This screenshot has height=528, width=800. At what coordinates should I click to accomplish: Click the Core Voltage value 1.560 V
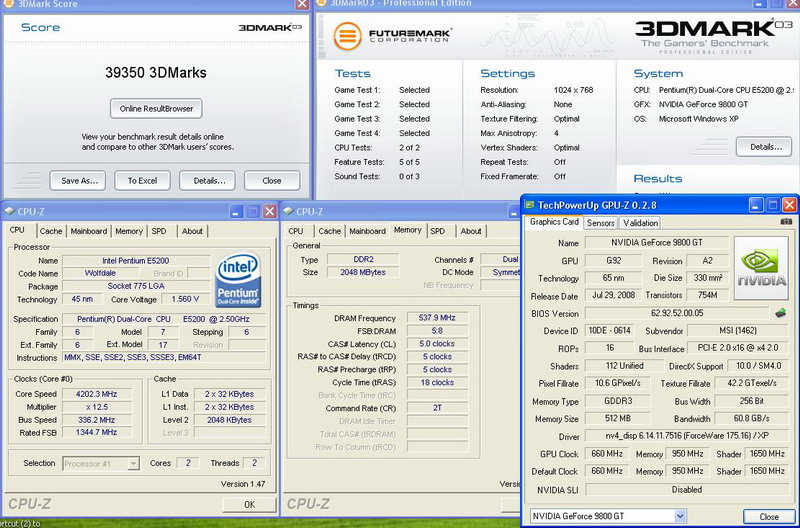[185, 299]
